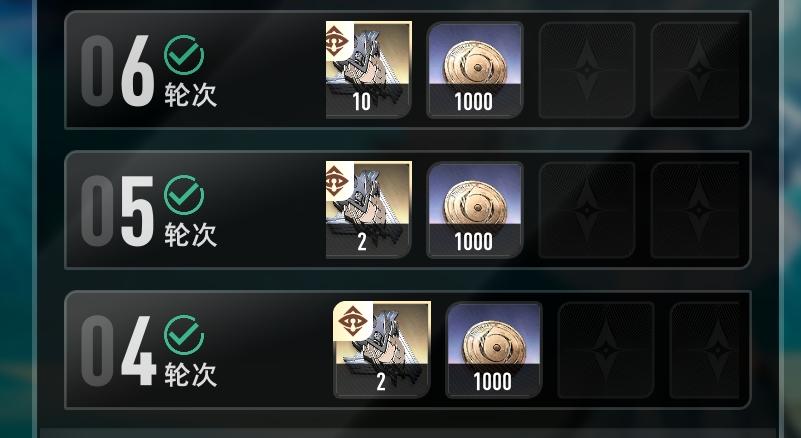Click the 轮次 label in round 04

tap(191, 375)
